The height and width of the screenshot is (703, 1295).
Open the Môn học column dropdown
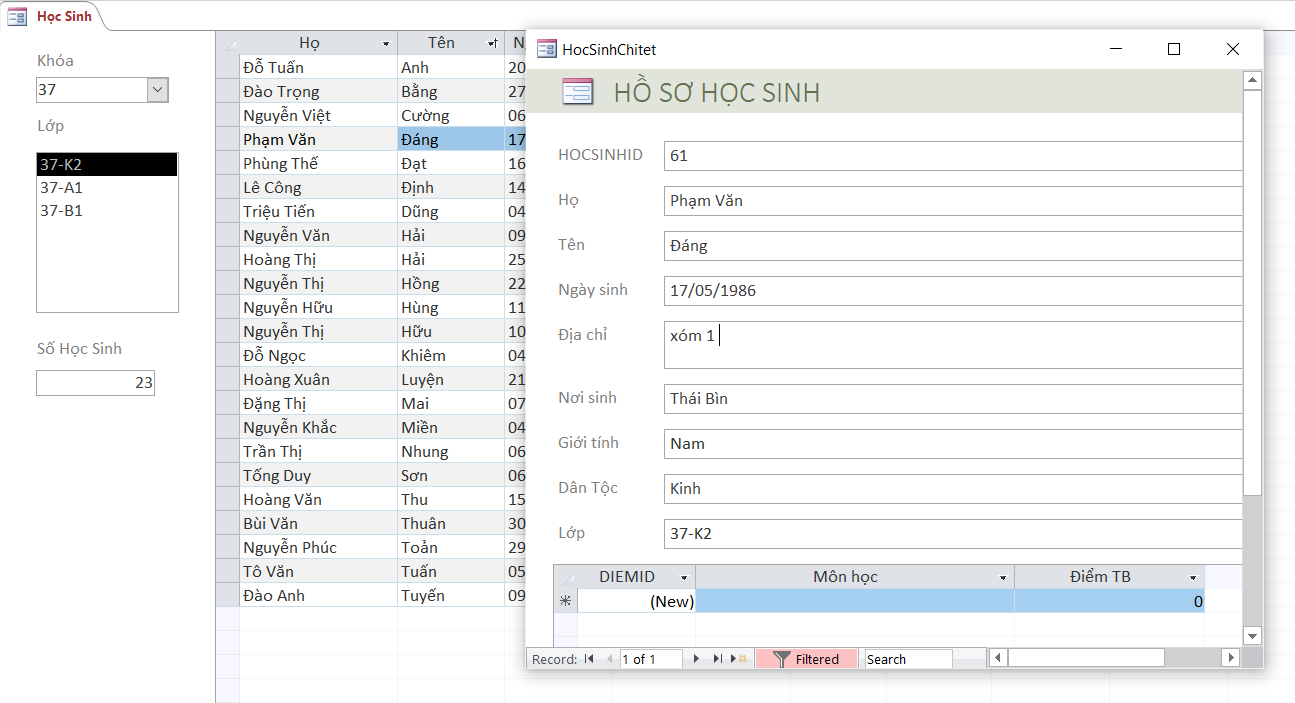[1003, 577]
